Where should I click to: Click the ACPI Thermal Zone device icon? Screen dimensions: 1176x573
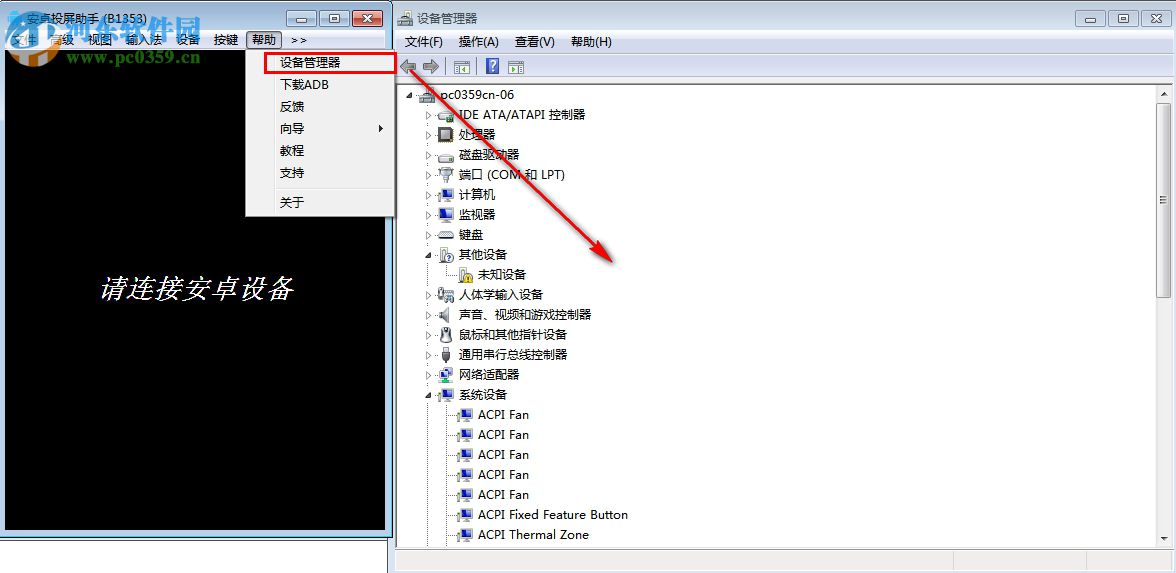point(465,535)
